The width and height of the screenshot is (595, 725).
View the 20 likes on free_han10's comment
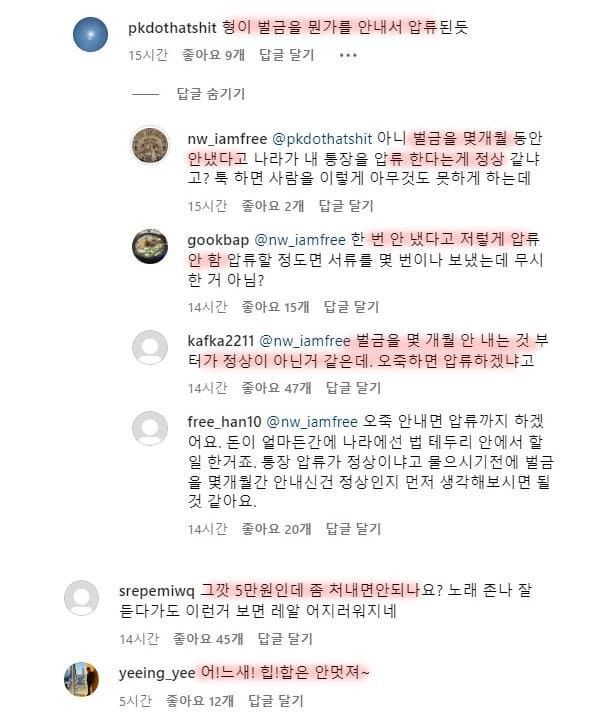(x=276, y=528)
